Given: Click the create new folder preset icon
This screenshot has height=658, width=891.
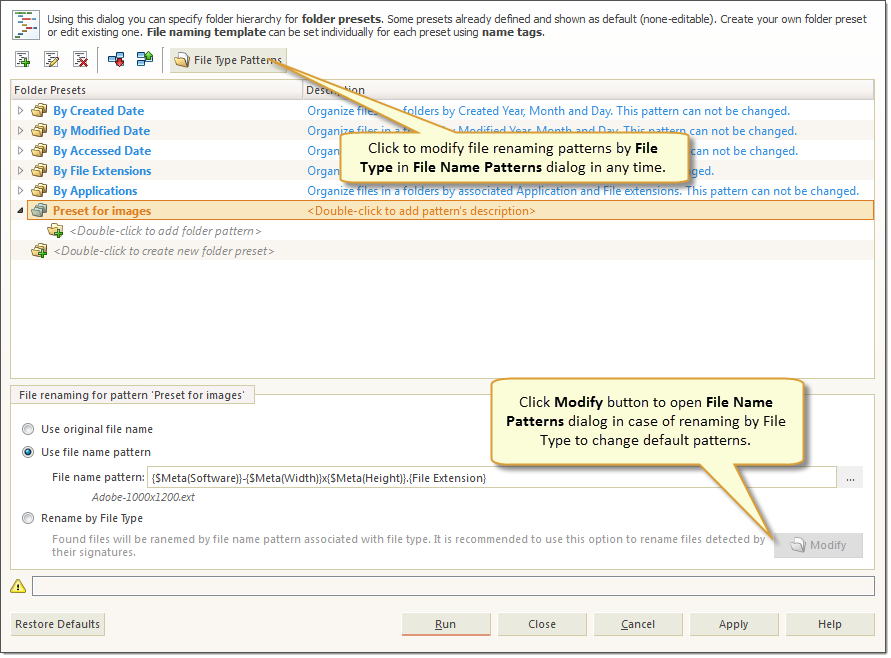Looking at the screenshot, I should [39, 251].
